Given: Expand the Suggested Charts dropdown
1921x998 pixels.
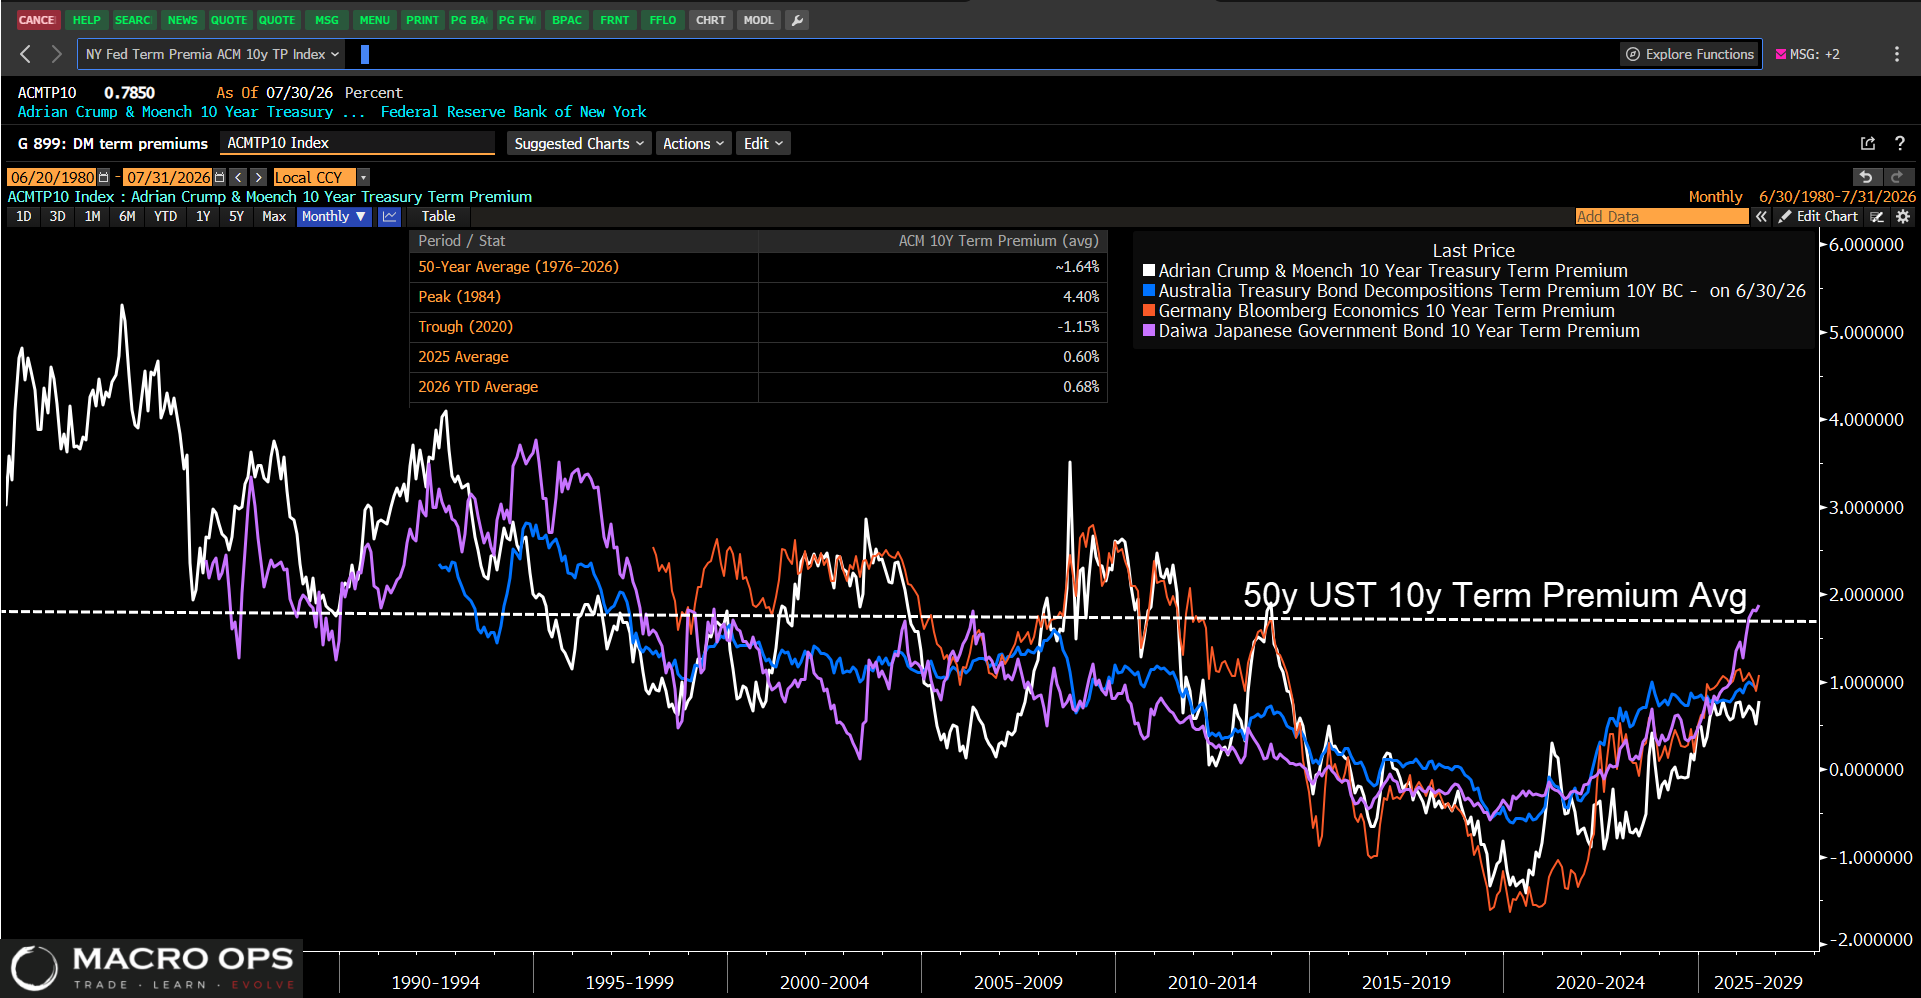Looking at the screenshot, I should 579,143.
